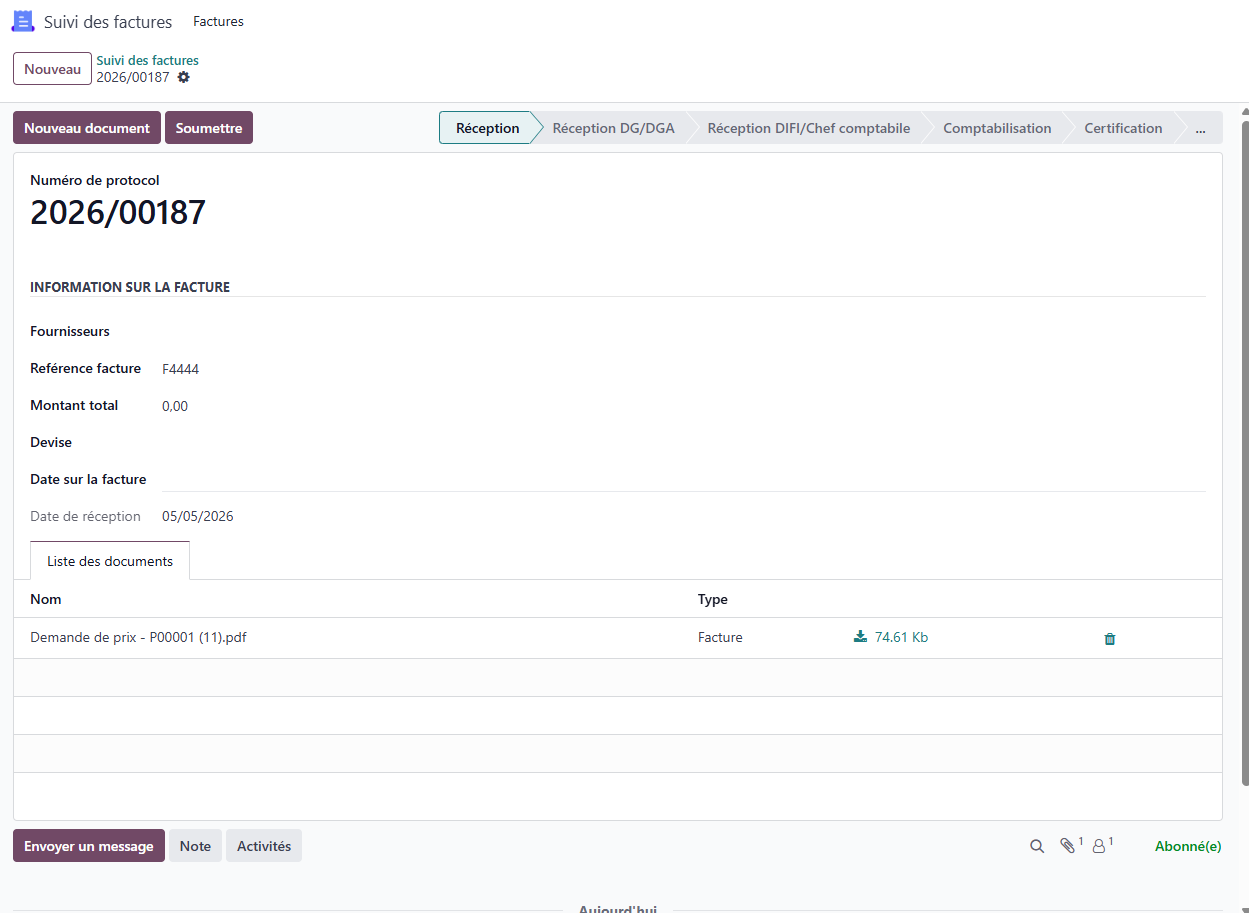
Task: Select Réception DIFI/Chef comptable stage
Action: pos(808,128)
